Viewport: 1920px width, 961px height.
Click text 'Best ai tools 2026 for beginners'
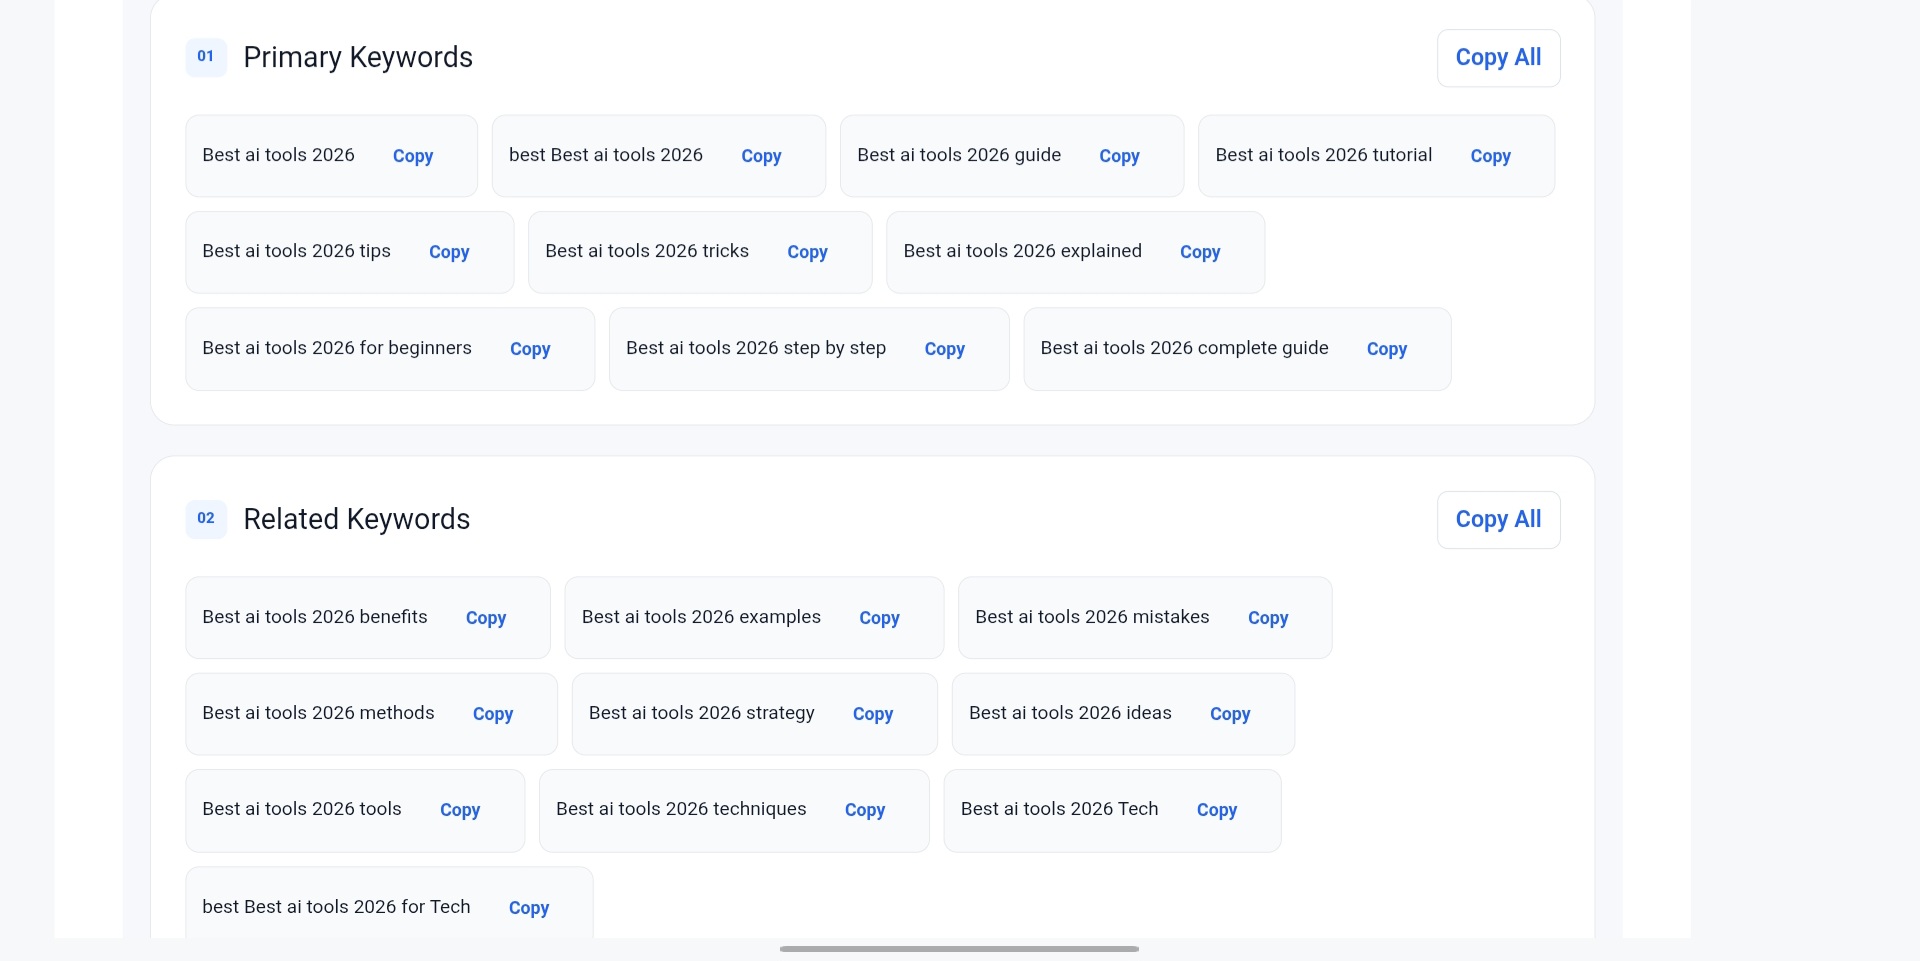coord(337,348)
